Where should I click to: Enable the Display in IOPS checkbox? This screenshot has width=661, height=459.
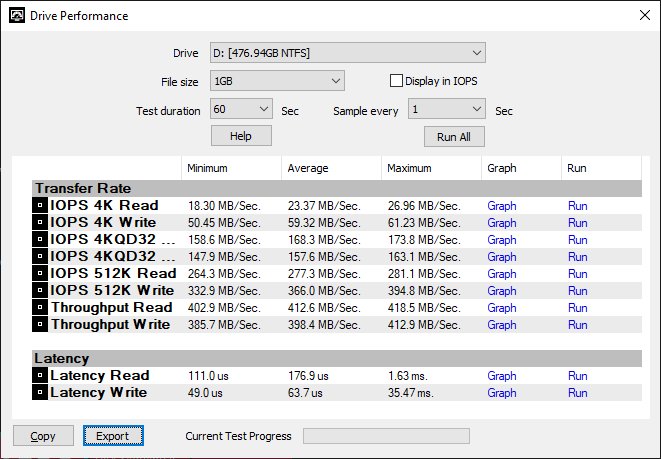(x=396, y=81)
